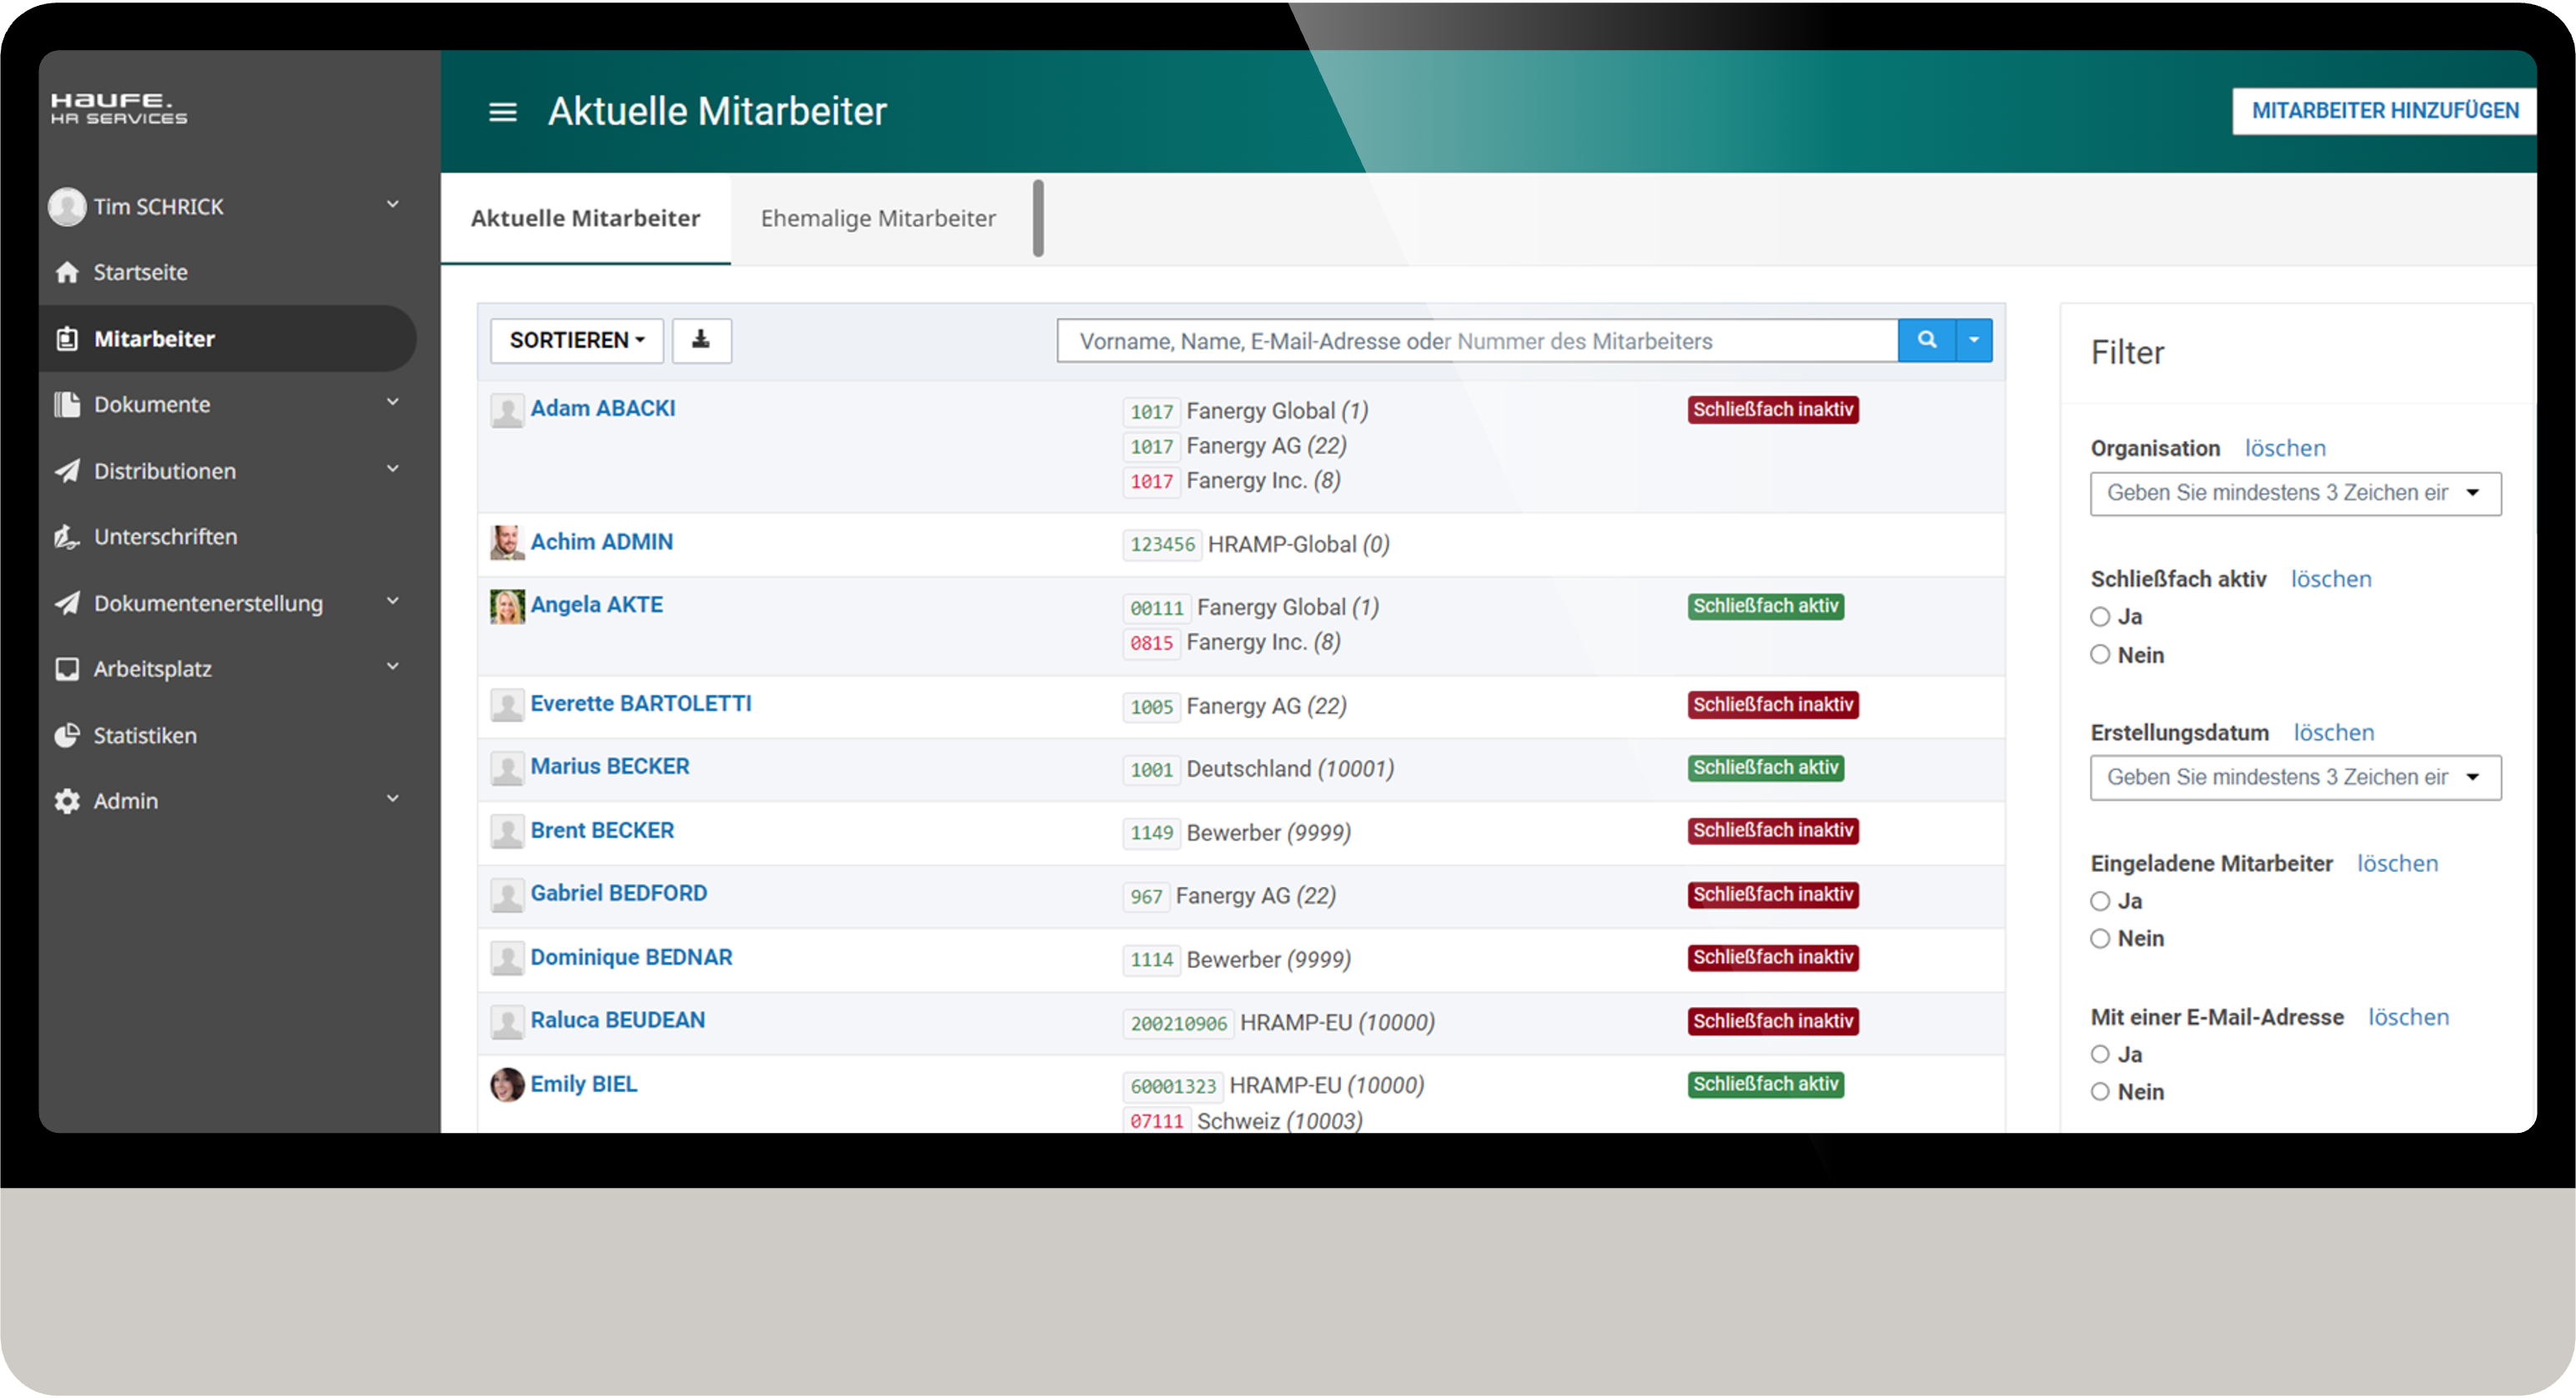
Task: Expand the Admin submenu chevron
Action: point(393,799)
